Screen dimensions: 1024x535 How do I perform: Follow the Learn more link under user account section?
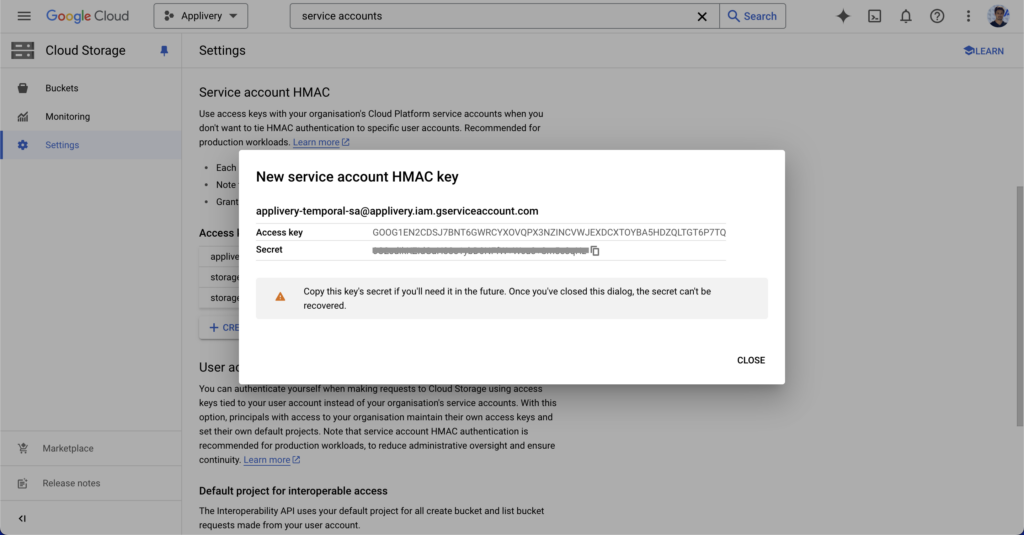point(272,460)
